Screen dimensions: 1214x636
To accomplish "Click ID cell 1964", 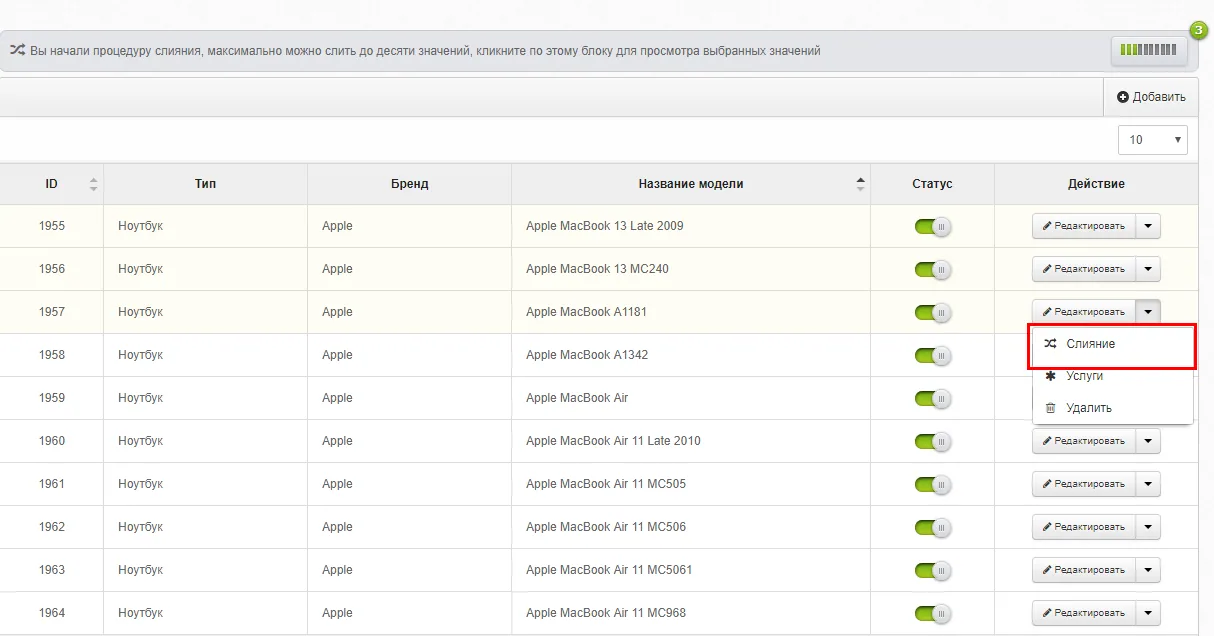I will tap(52, 613).
